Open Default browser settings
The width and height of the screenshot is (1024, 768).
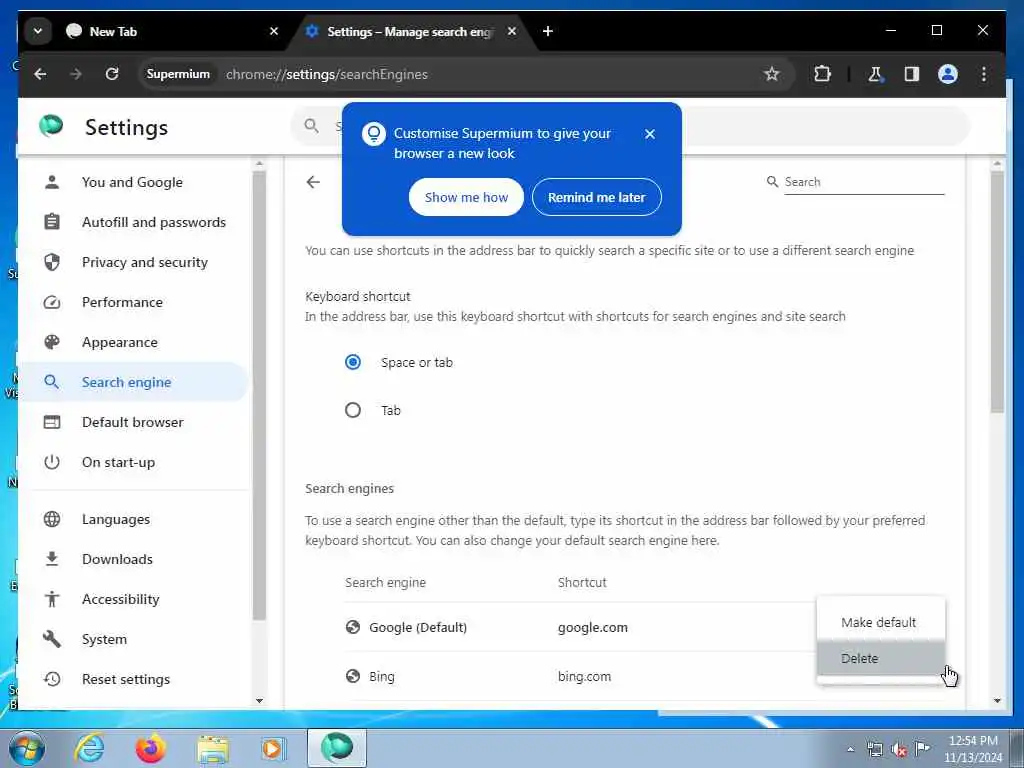pyautogui.click(x=134, y=422)
